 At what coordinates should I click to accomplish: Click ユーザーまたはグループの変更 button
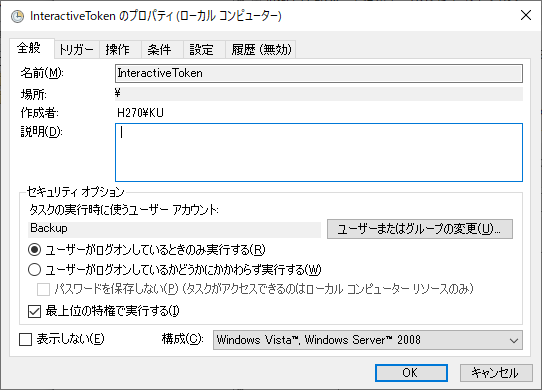[420, 229]
